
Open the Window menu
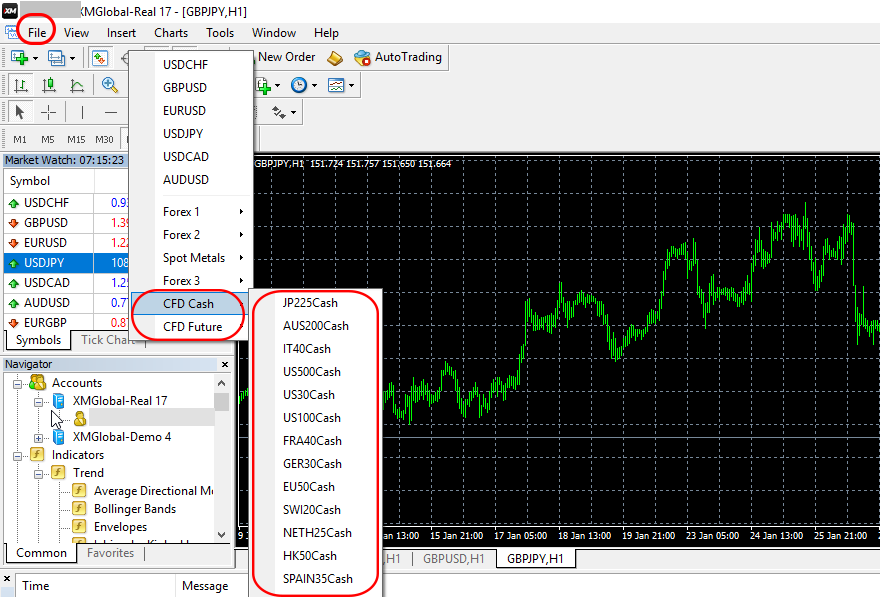[x=274, y=33]
